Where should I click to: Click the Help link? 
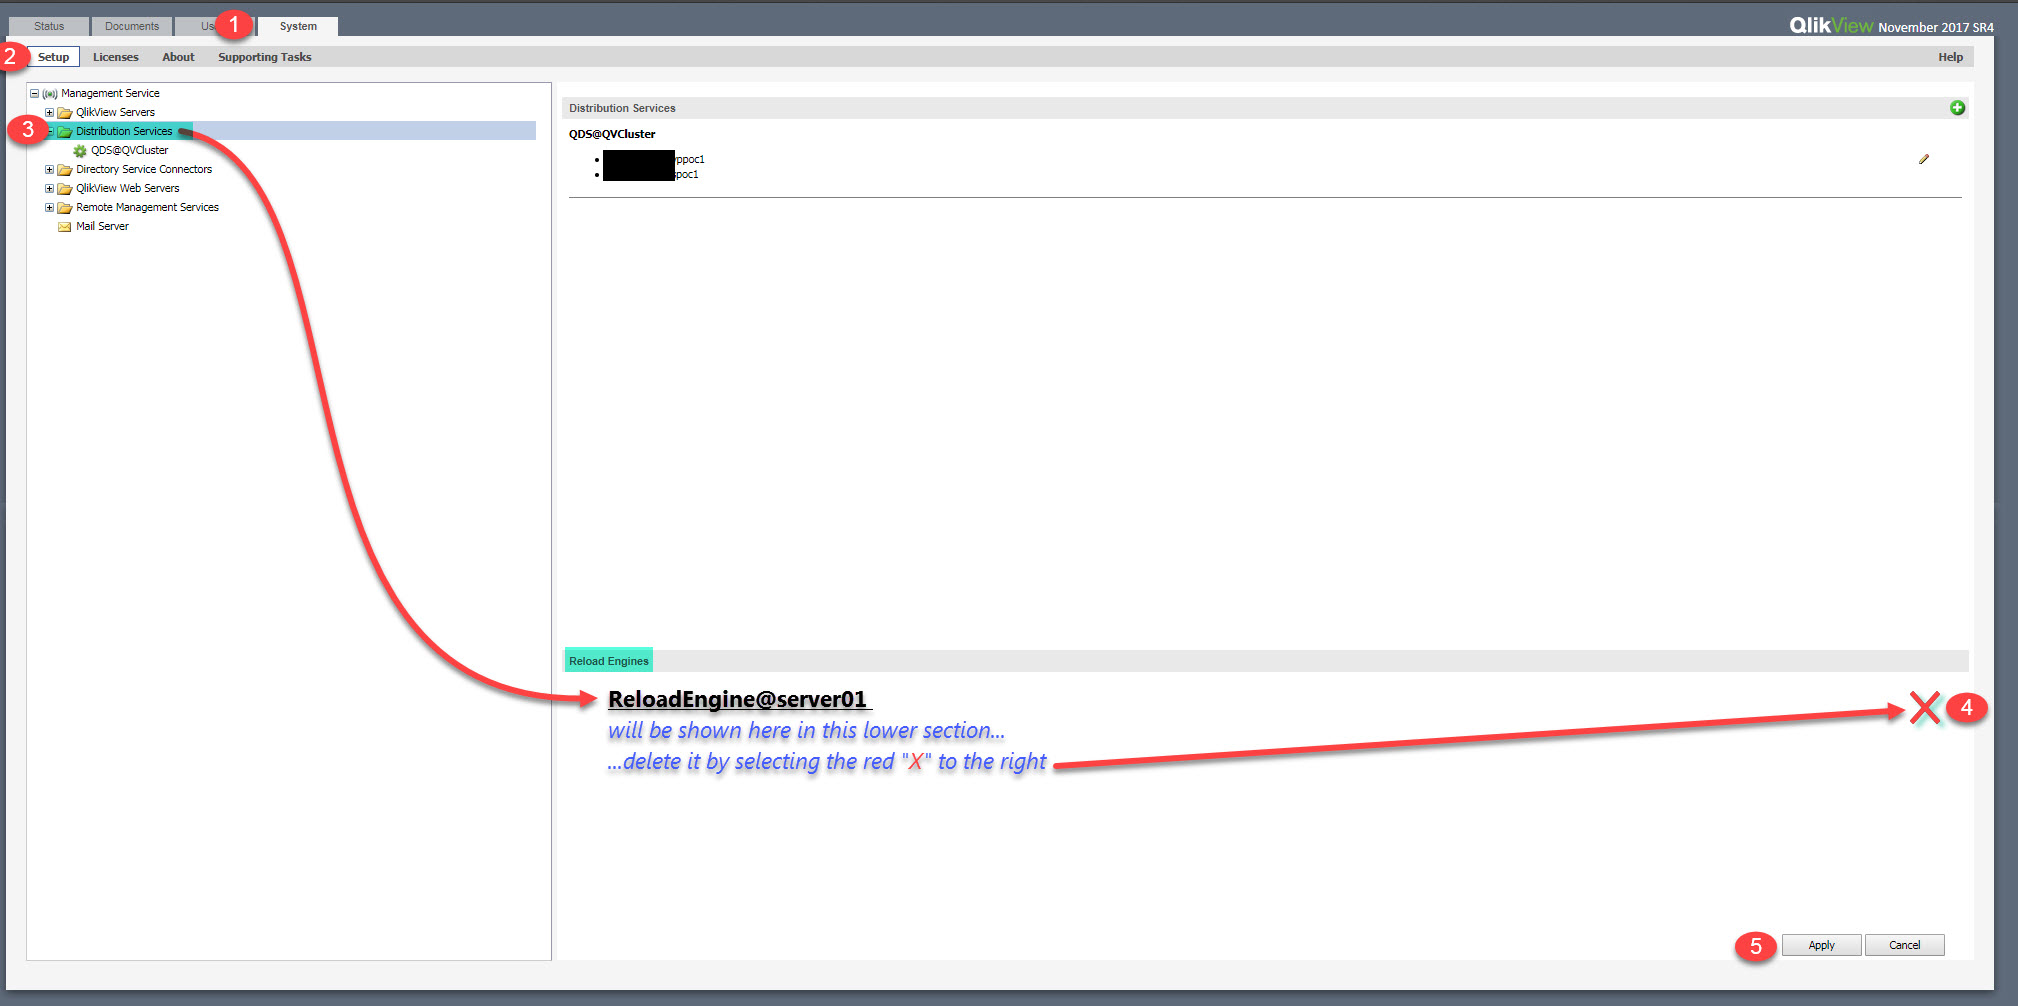1950,57
